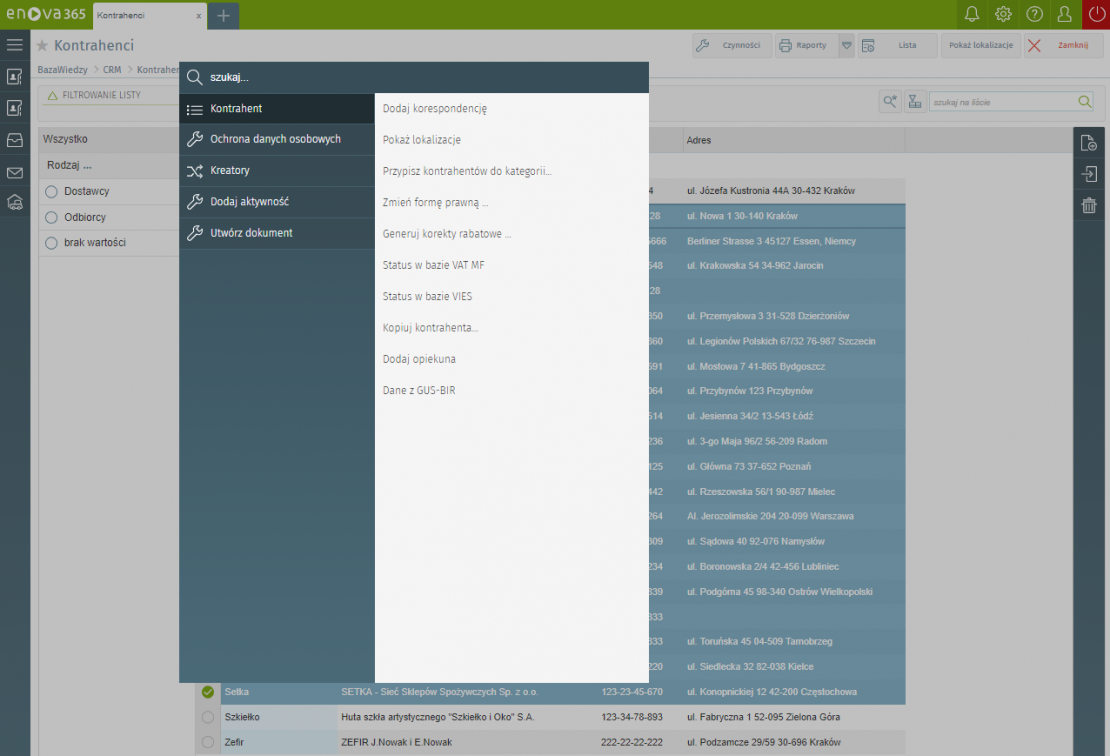The width and height of the screenshot is (1110, 756).
Task: Click the notifications bell icon
Action: tap(971, 14)
